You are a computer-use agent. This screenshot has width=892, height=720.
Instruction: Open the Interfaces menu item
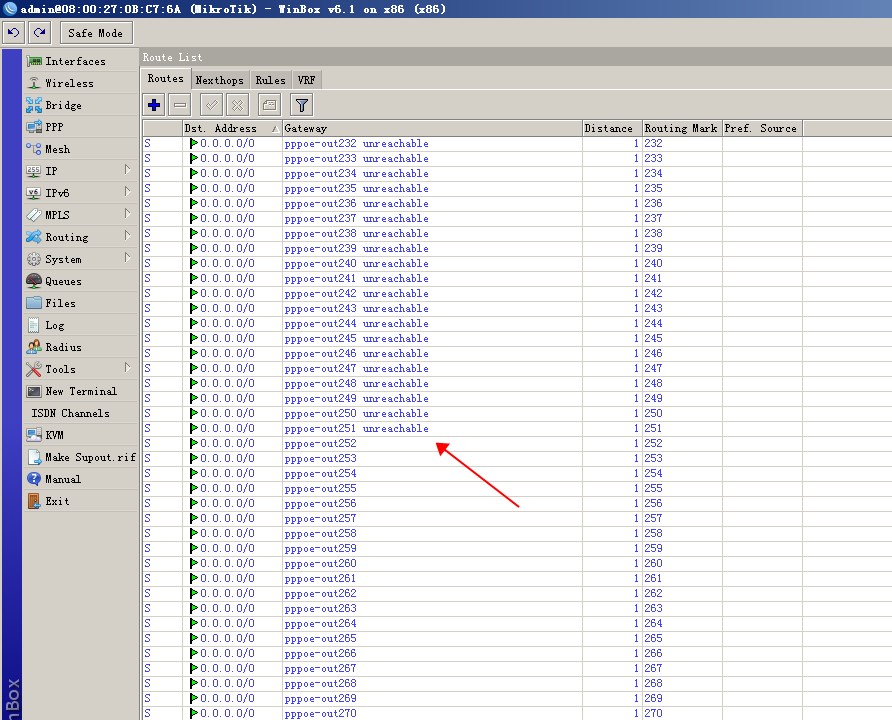(75, 61)
